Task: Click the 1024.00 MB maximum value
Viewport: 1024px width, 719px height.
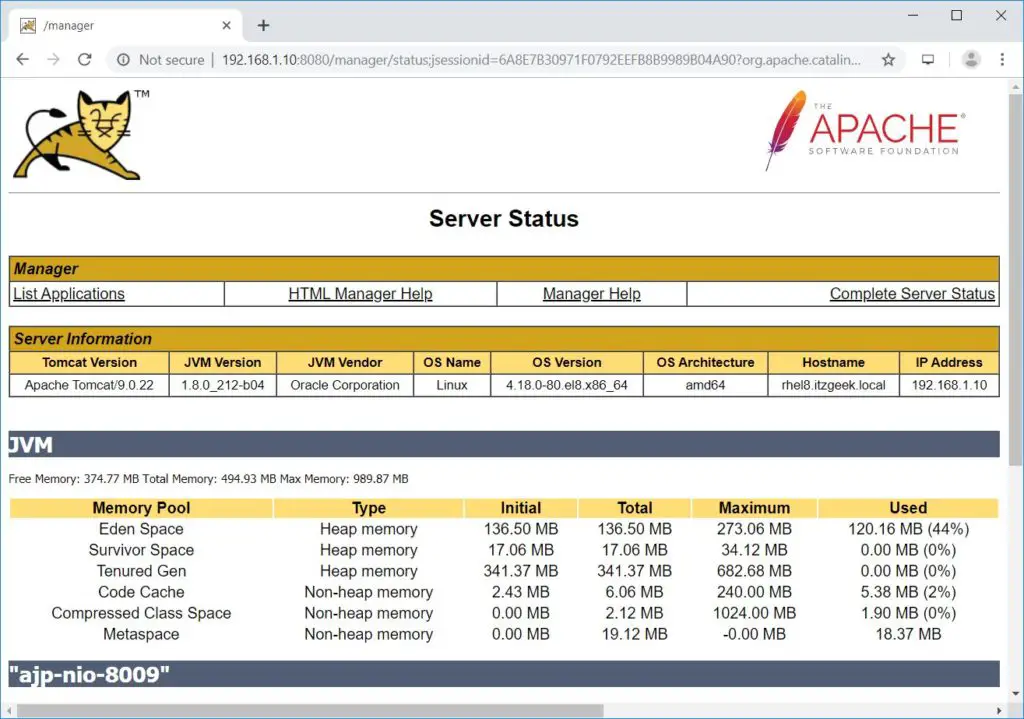Action: click(x=754, y=613)
